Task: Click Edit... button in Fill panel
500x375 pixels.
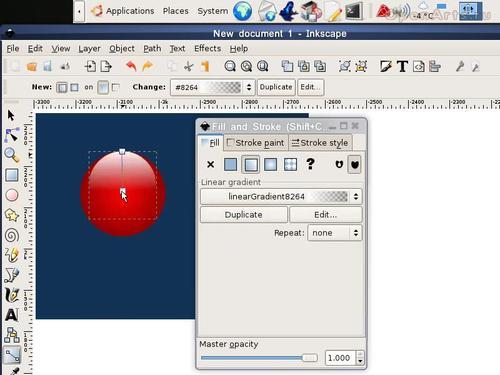Action: click(x=326, y=215)
